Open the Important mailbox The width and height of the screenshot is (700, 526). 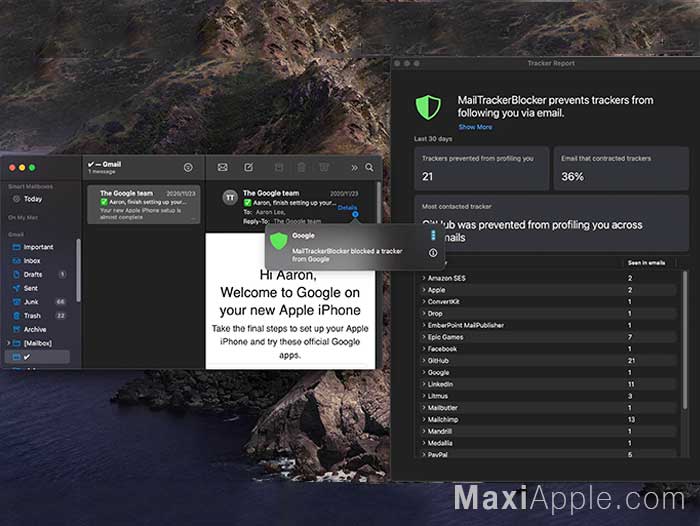point(38,247)
